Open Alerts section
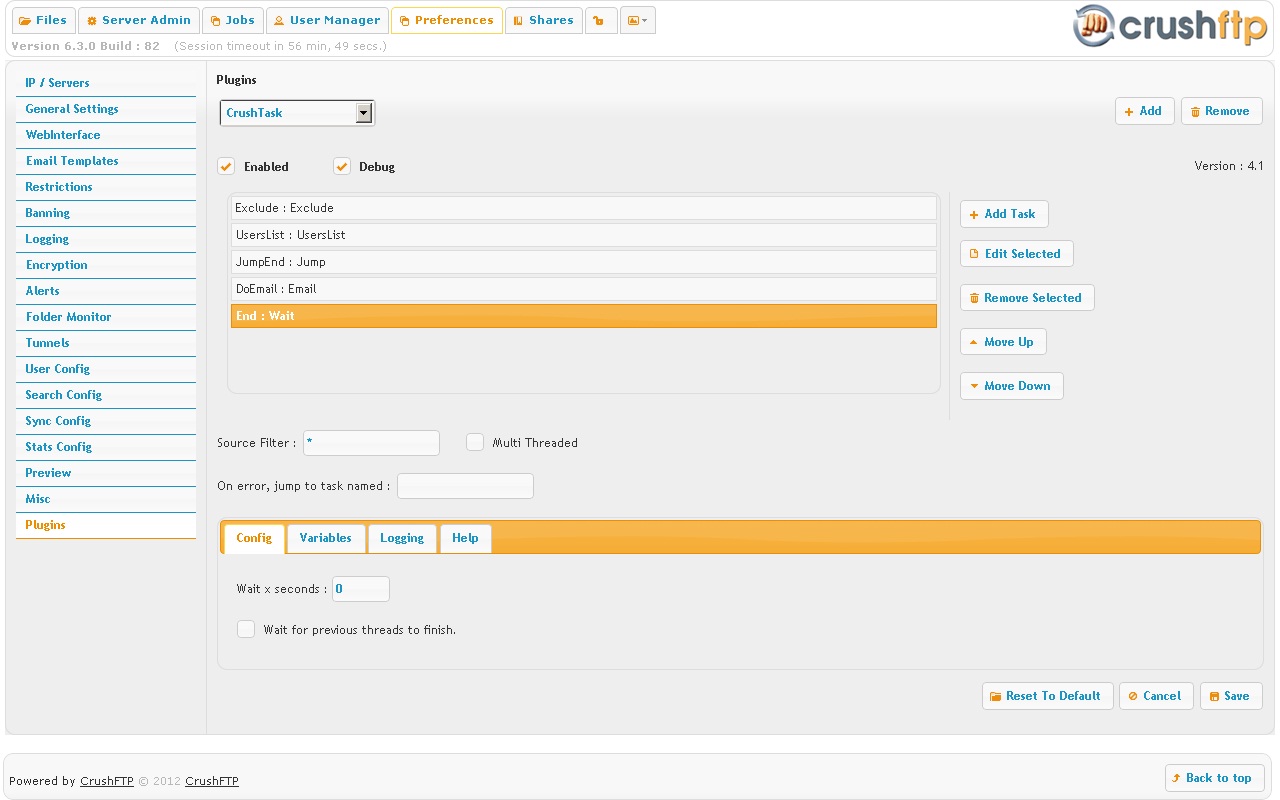 [x=106, y=291]
